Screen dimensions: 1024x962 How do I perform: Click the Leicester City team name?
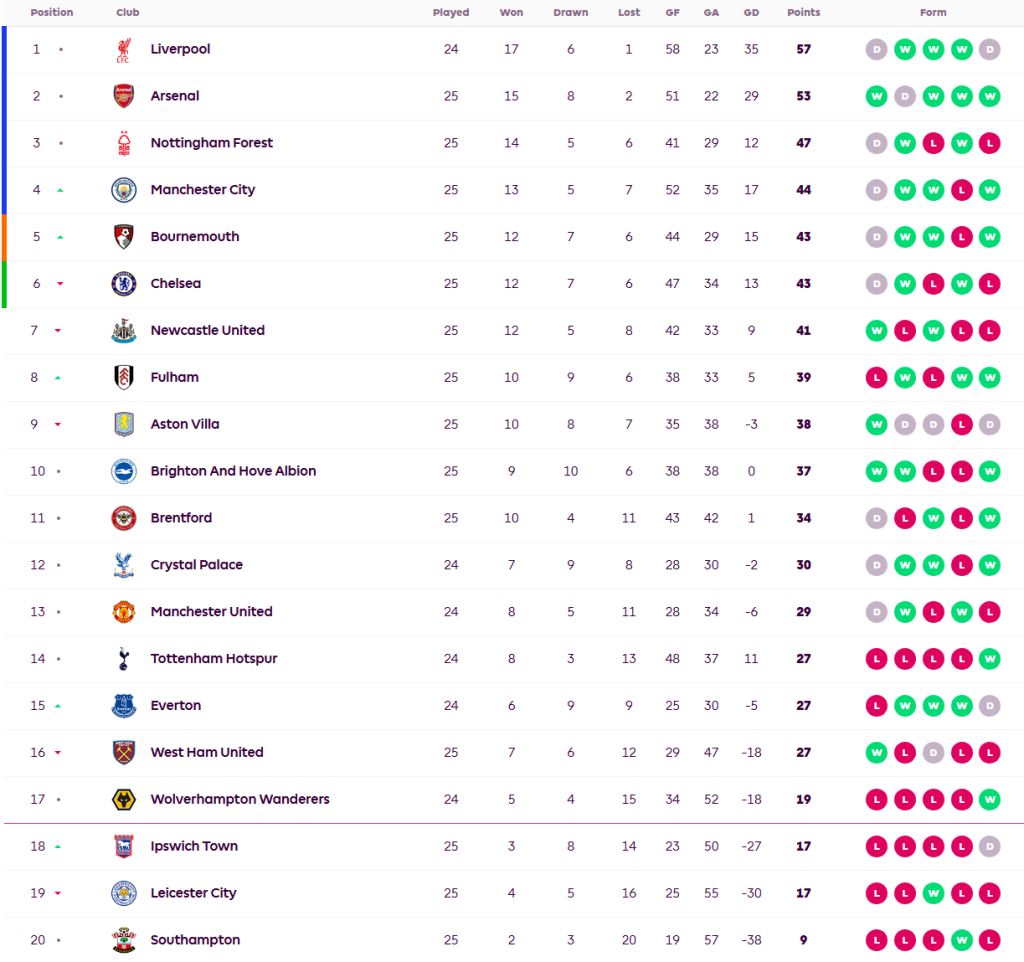193,893
